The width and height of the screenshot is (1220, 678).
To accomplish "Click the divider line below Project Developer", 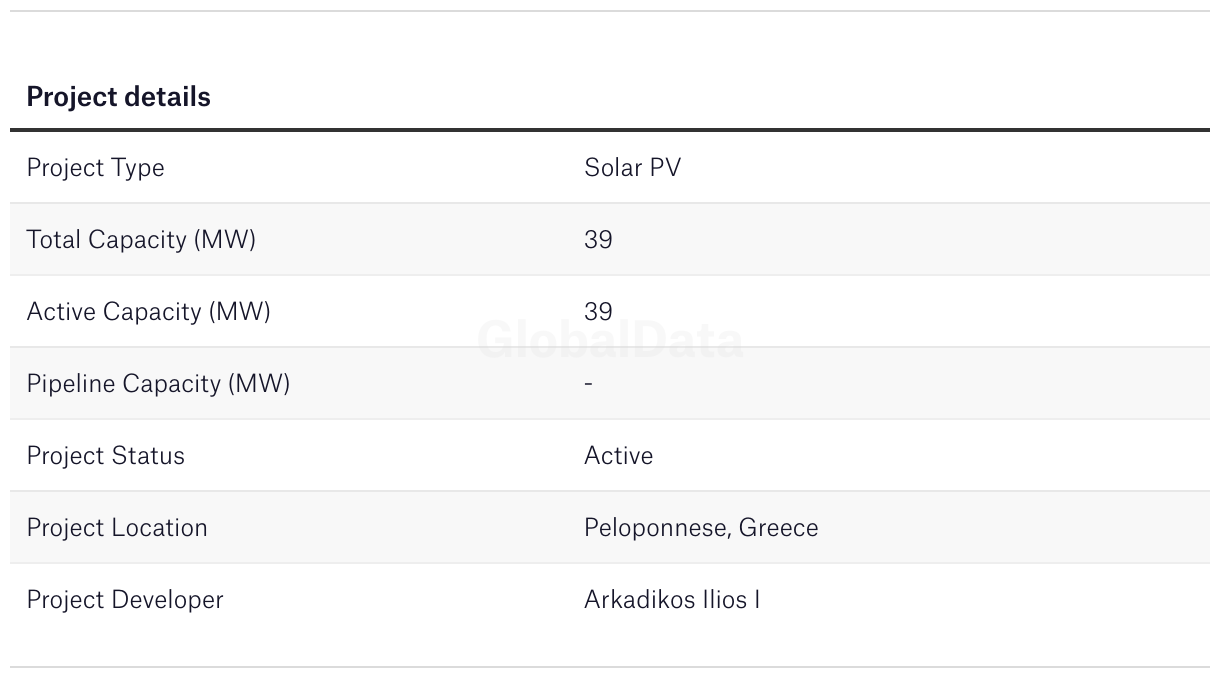I will [x=610, y=667].
